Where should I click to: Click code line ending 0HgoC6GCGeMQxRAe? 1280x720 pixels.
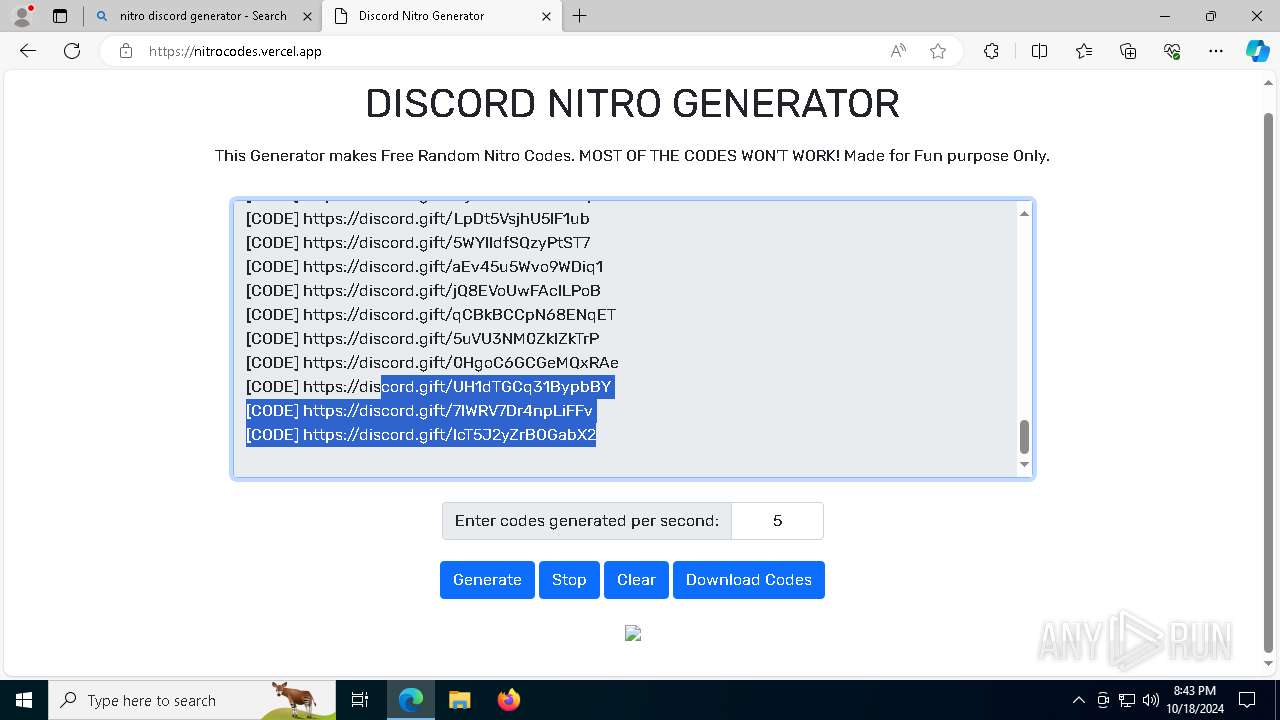[x=432, y=362]
